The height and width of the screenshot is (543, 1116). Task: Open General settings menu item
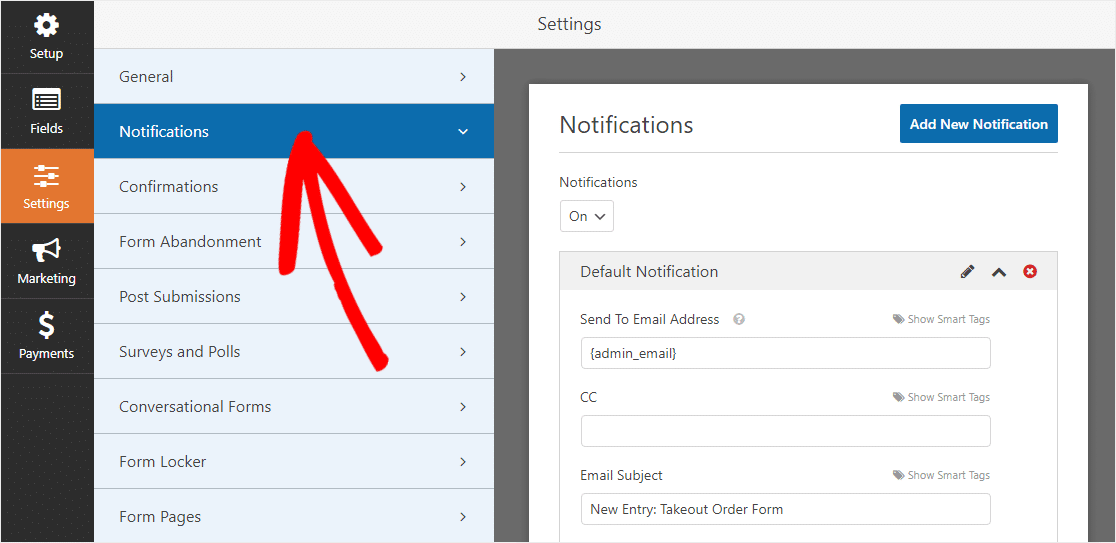pos(294,76)
